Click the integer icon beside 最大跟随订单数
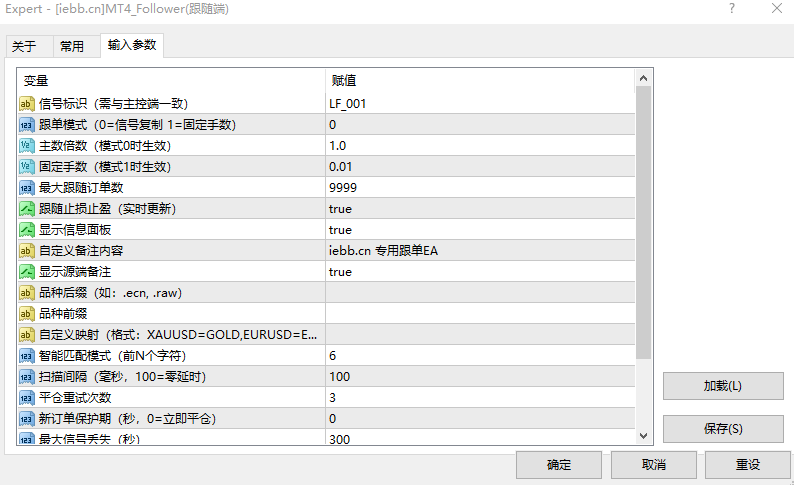This screenshot has height=485, width=794. click(x=26, y=188)
